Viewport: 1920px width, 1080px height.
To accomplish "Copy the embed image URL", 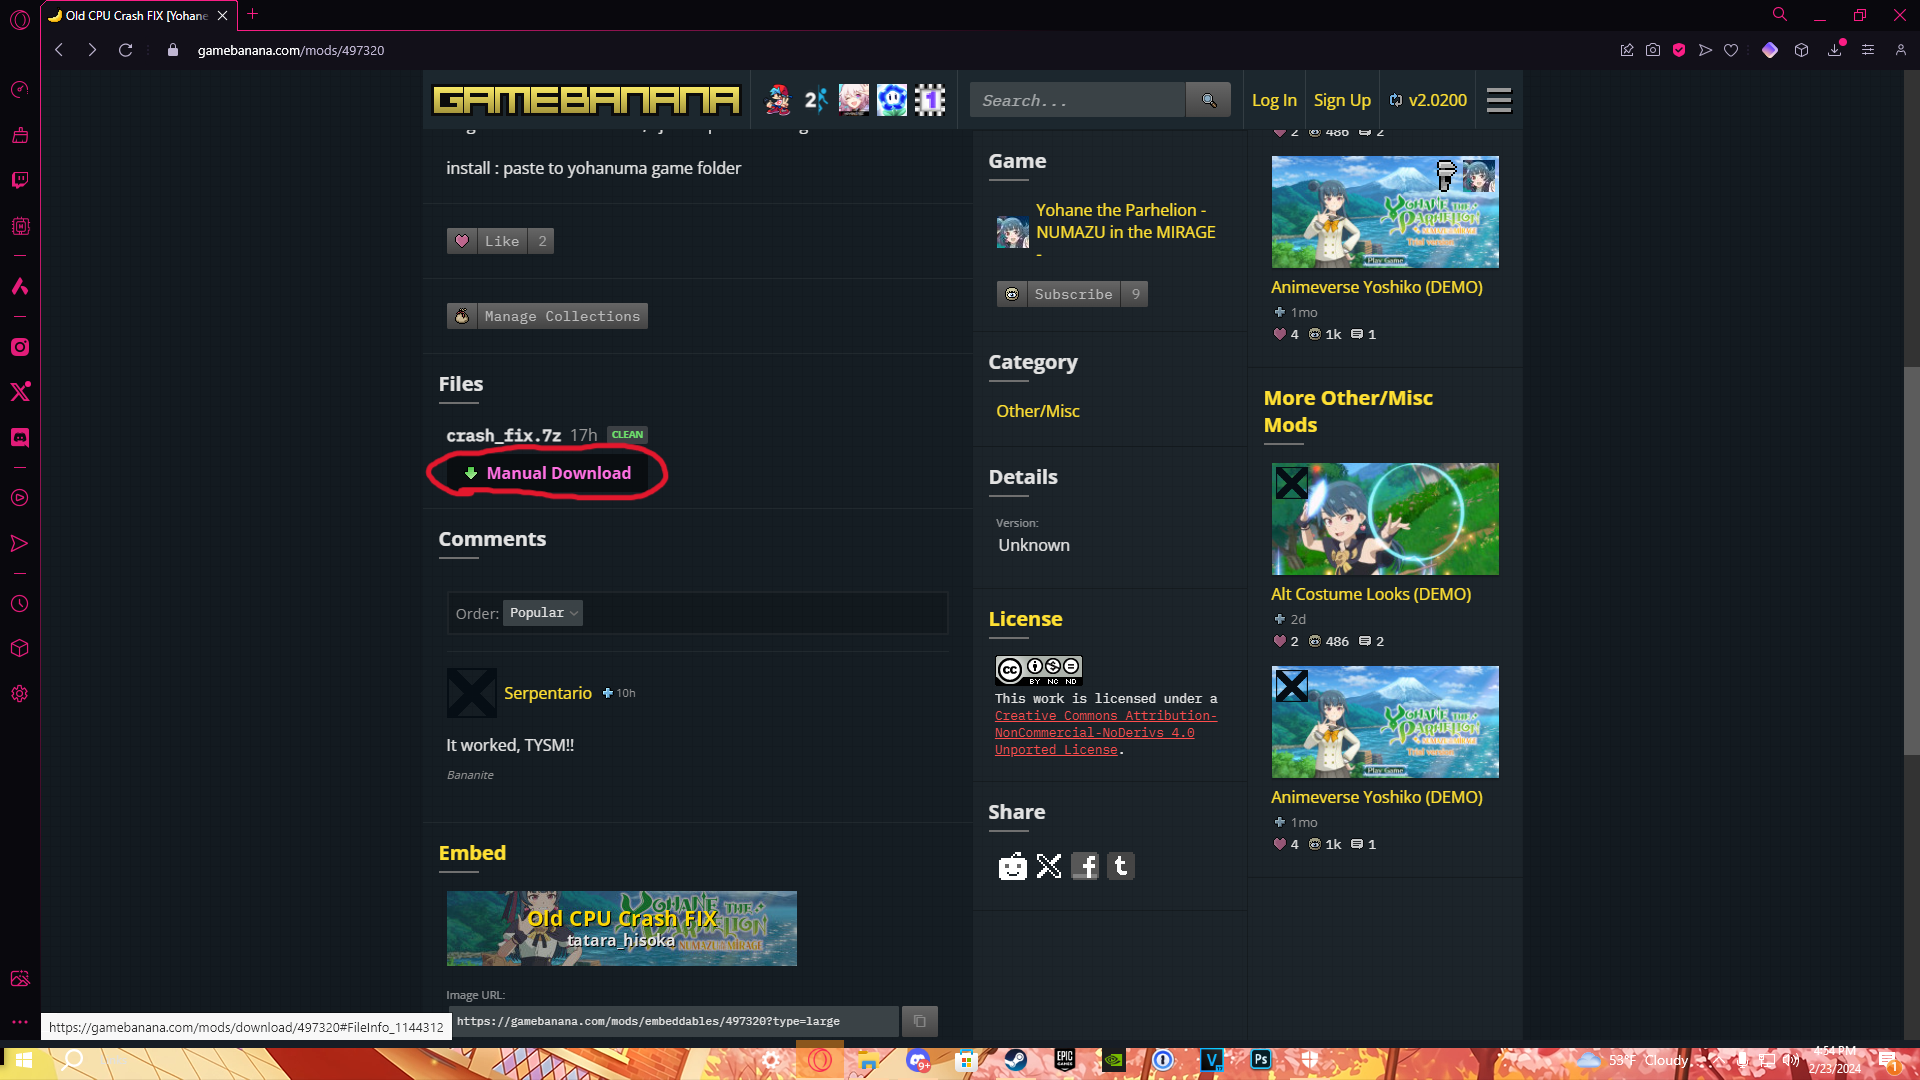I will coord(919,1021).
